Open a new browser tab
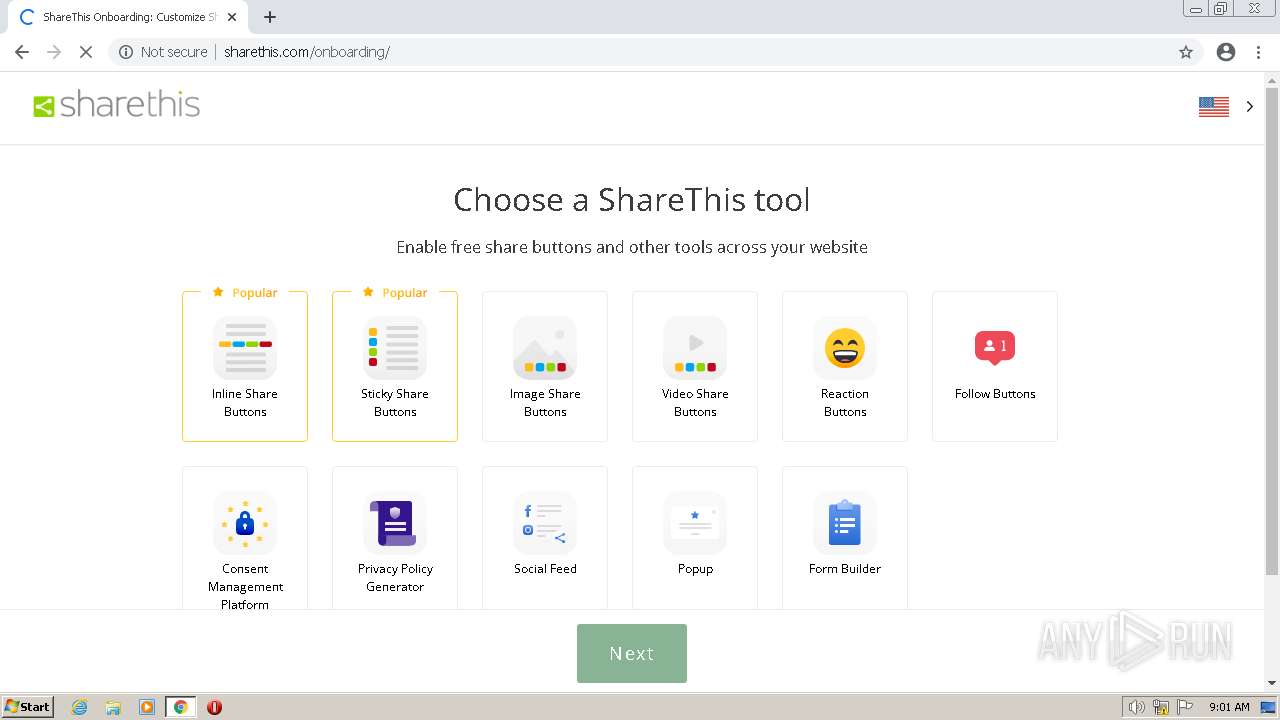 [270, 17]
